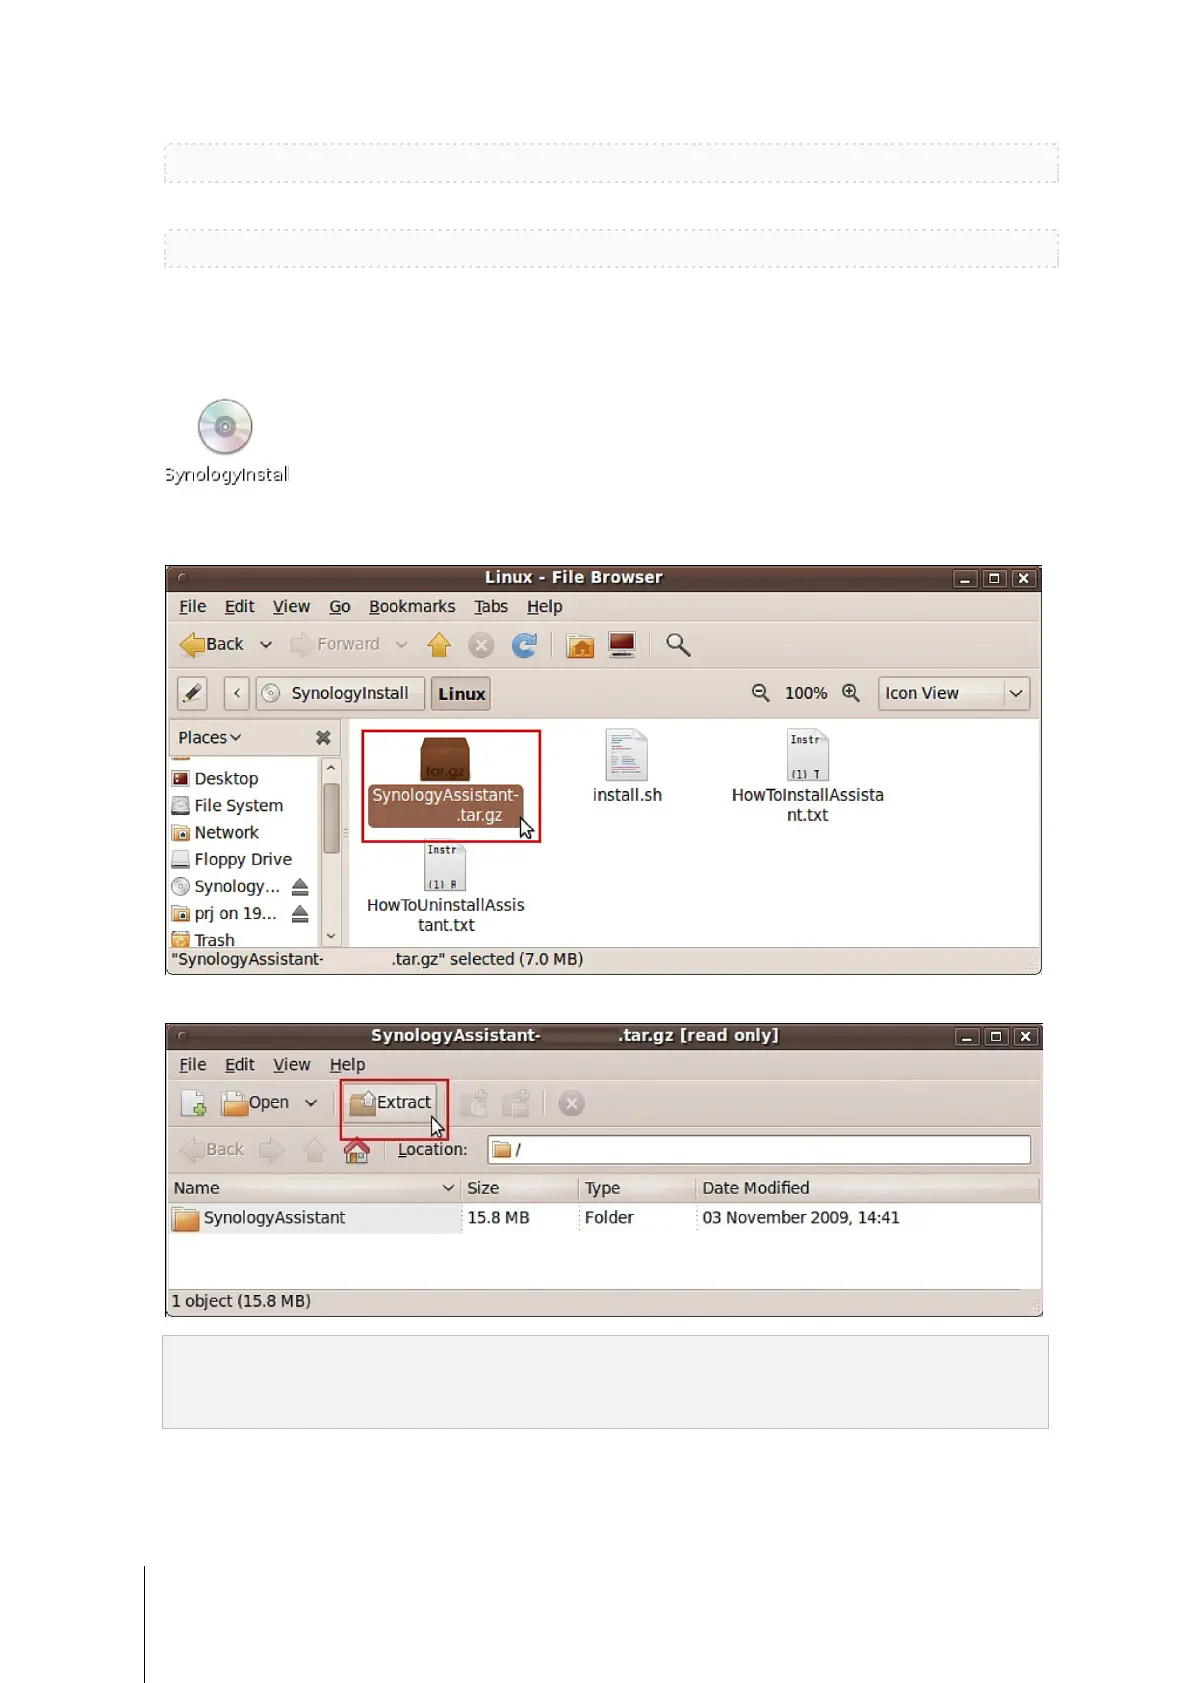Eject the Synology disc

click(300, 887)
